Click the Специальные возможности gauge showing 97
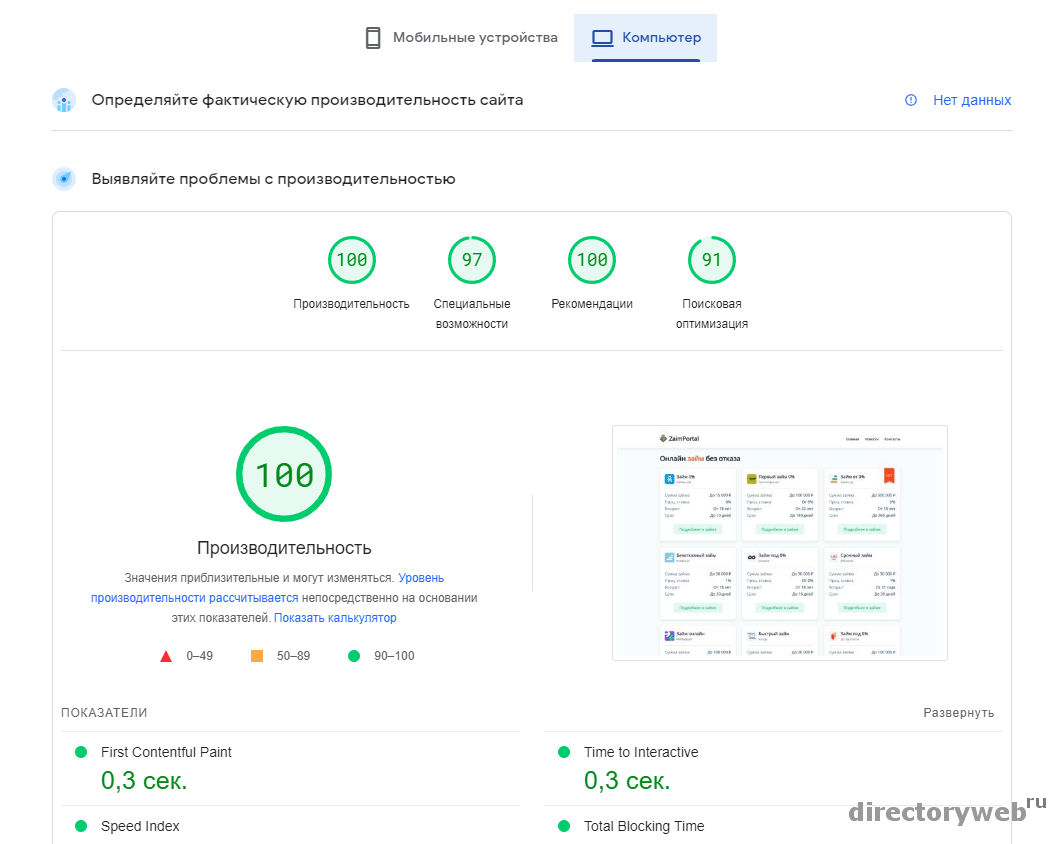Screen dimensions: 1055x844 tap(472, 260)
